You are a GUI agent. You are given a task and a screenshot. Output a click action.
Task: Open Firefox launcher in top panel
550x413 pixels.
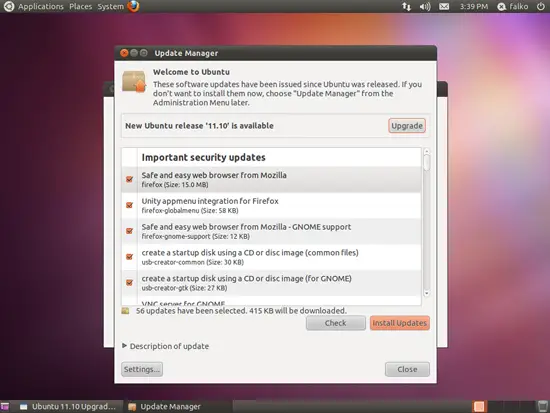tap(133, 6)
